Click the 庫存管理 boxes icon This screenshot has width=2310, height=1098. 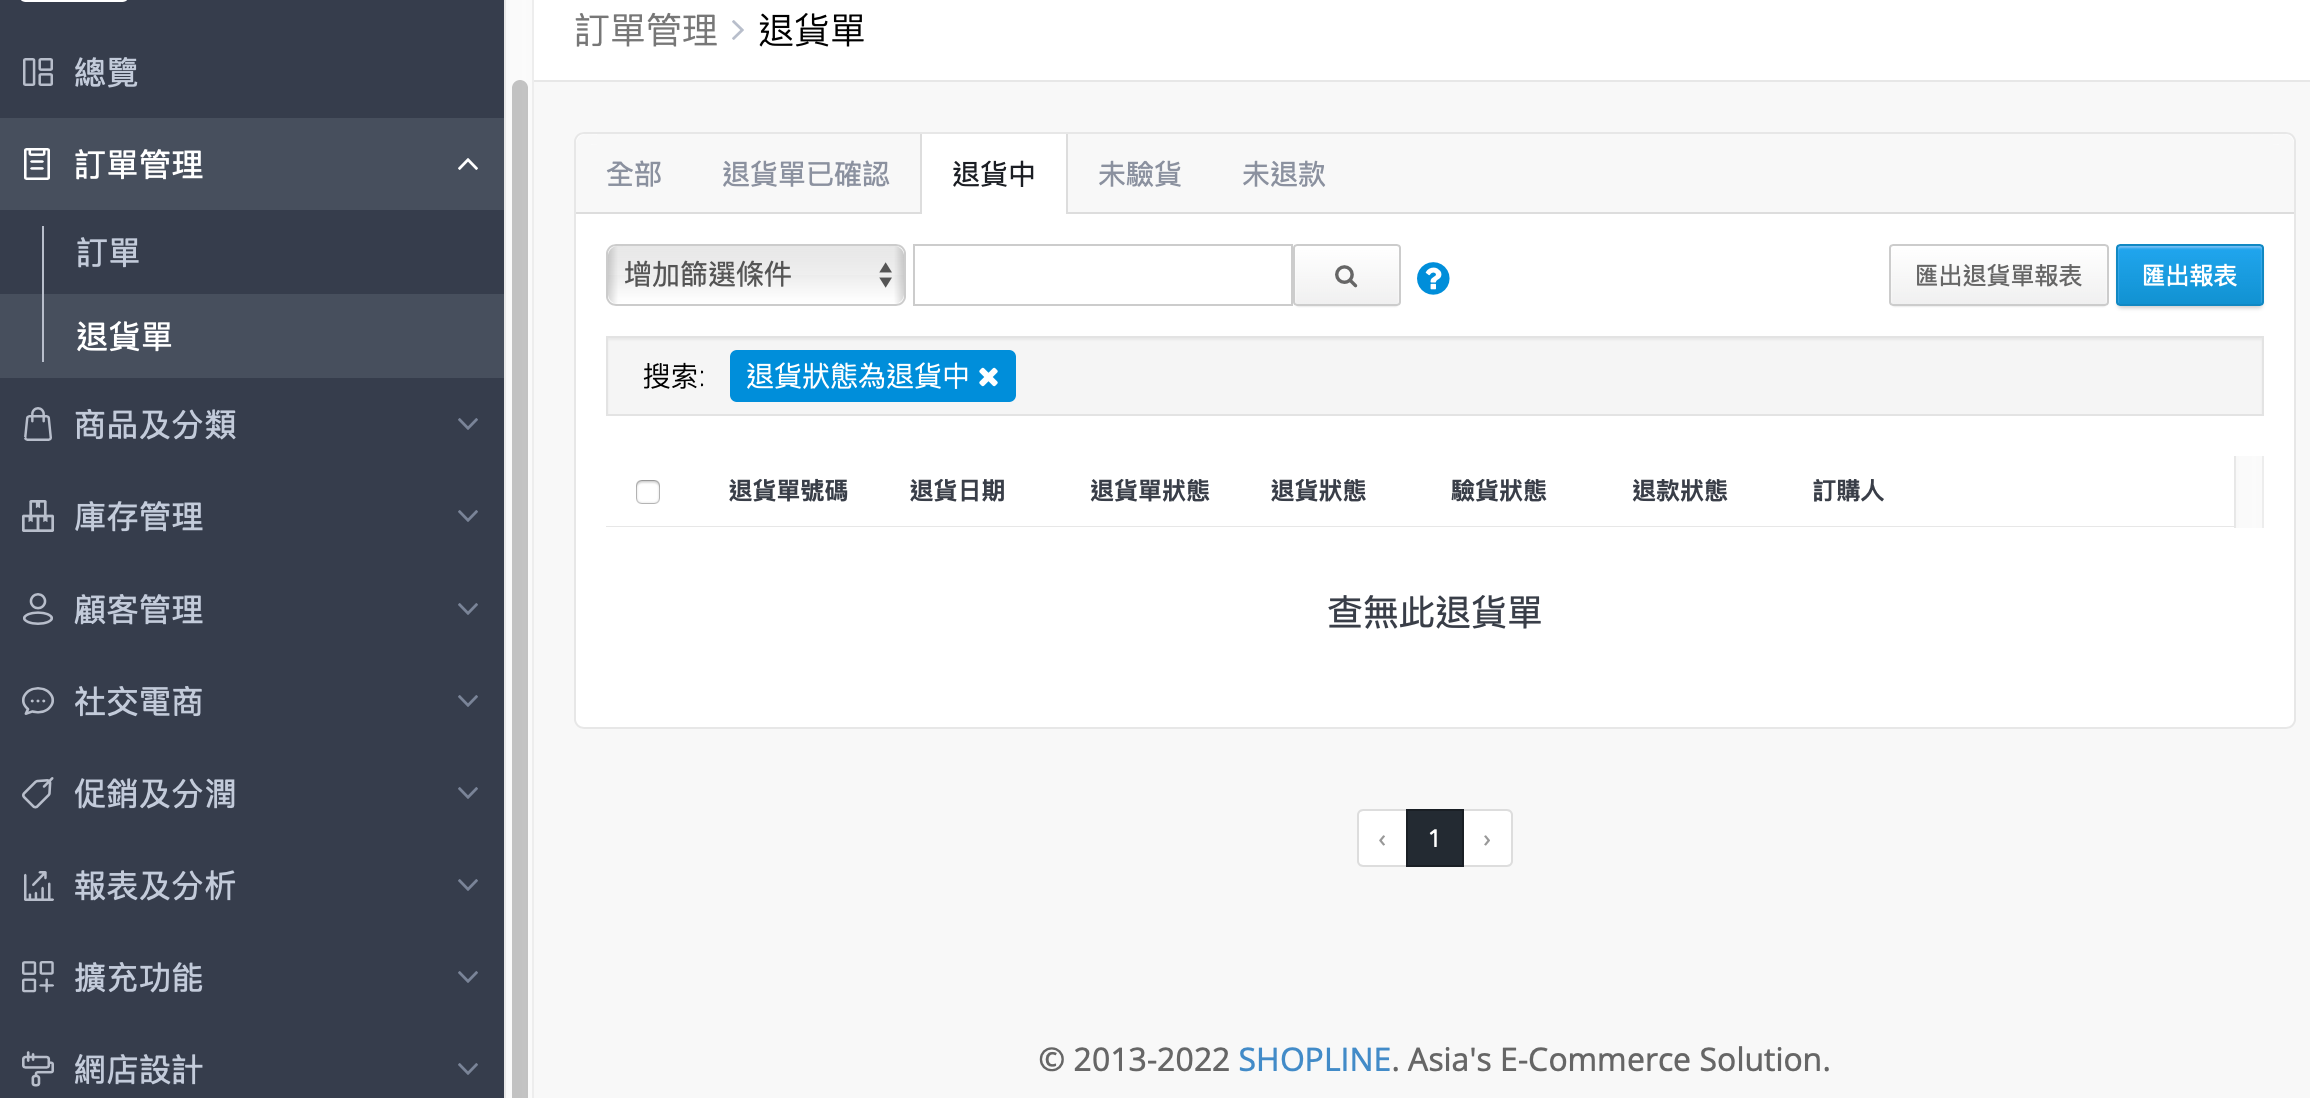pos(38,516)
